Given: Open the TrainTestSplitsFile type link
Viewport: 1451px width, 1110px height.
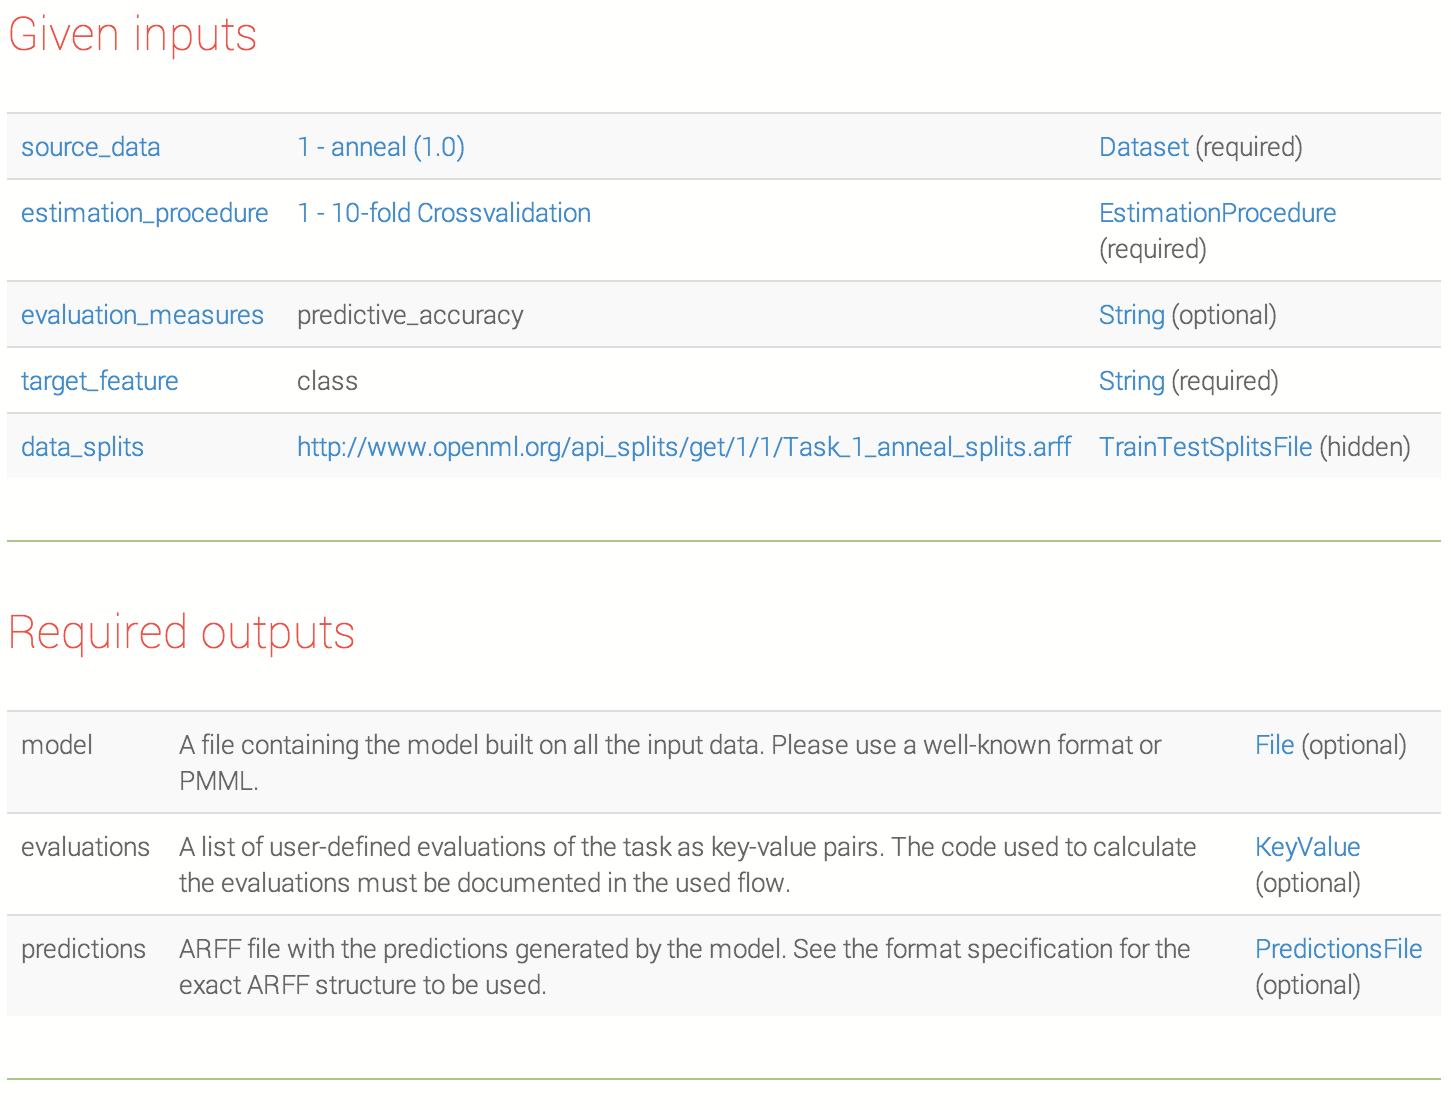Looking at the screenshot, I should (1205, 447).
